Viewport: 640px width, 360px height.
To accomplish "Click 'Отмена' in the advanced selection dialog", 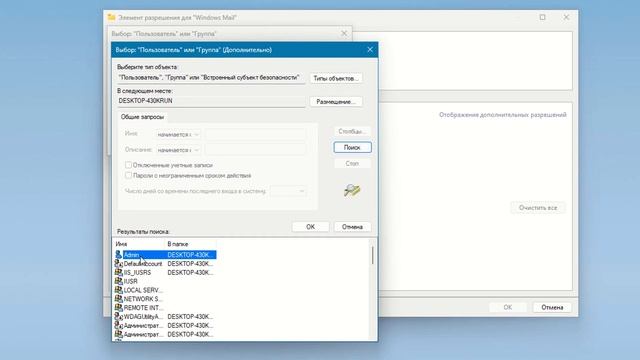I will 352,227.
